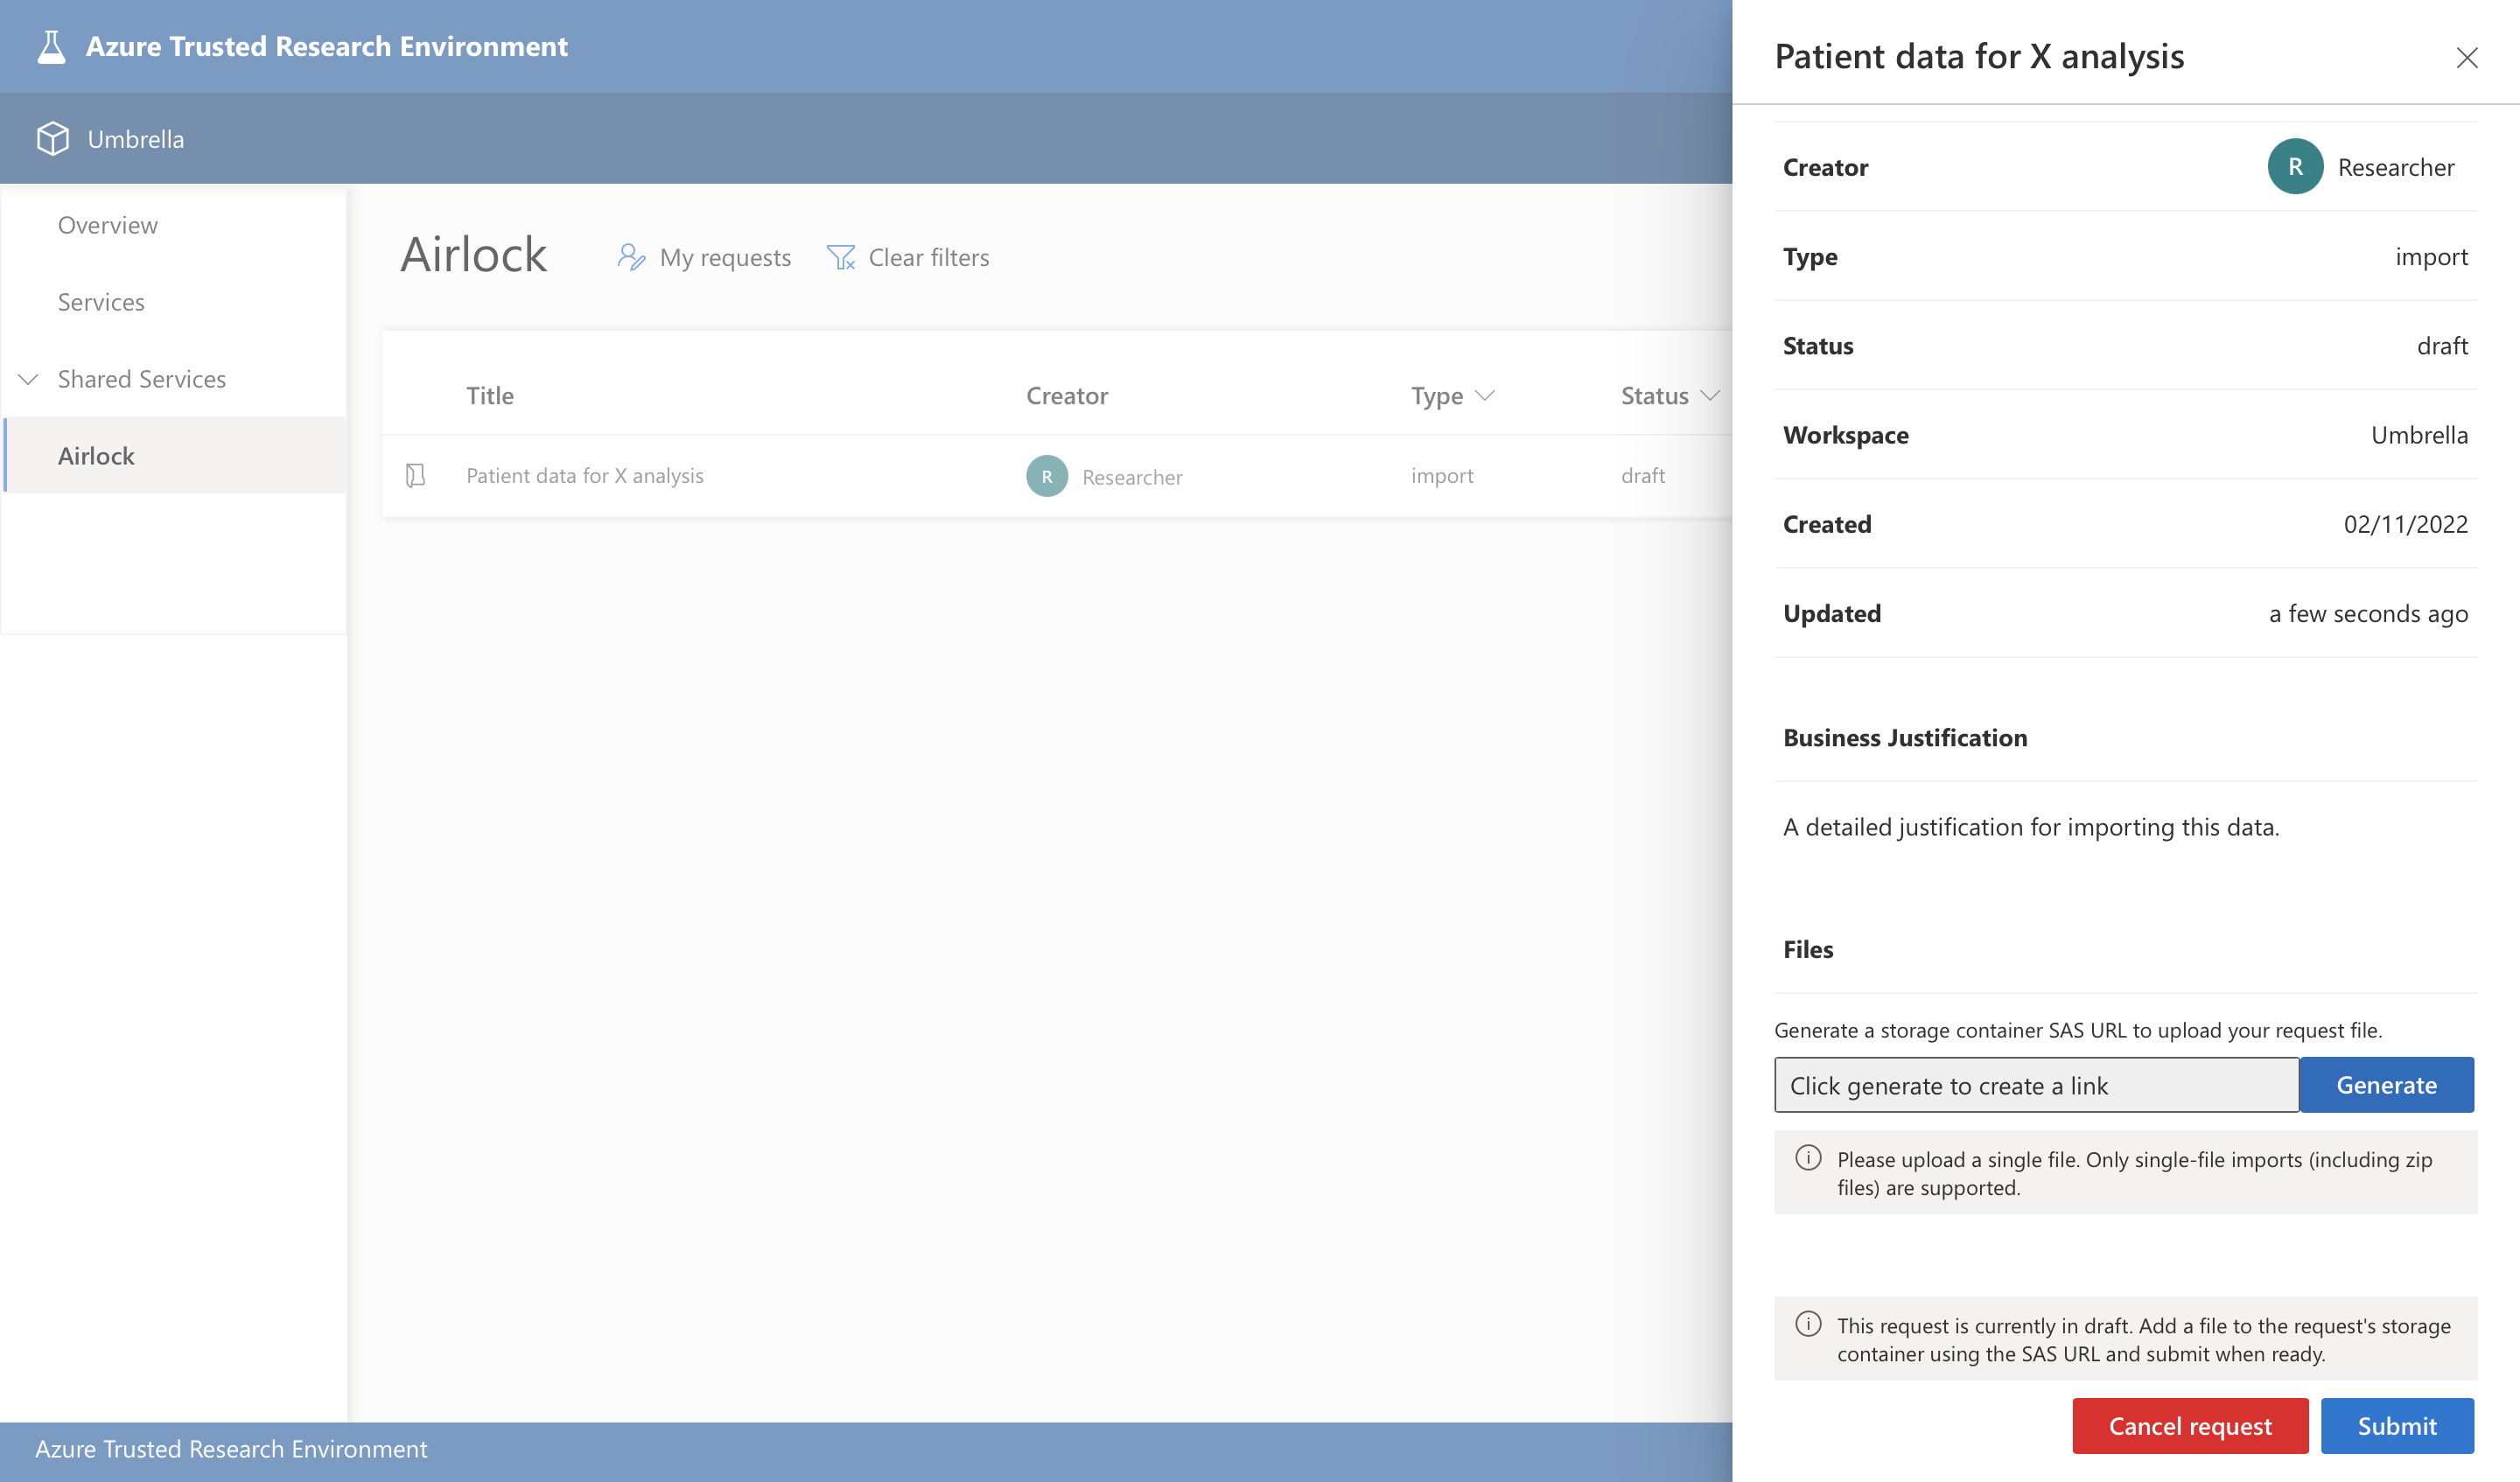The image size is (2520, 1482).
Task: Click info icon beside single file notice
Action: 1808,1158
